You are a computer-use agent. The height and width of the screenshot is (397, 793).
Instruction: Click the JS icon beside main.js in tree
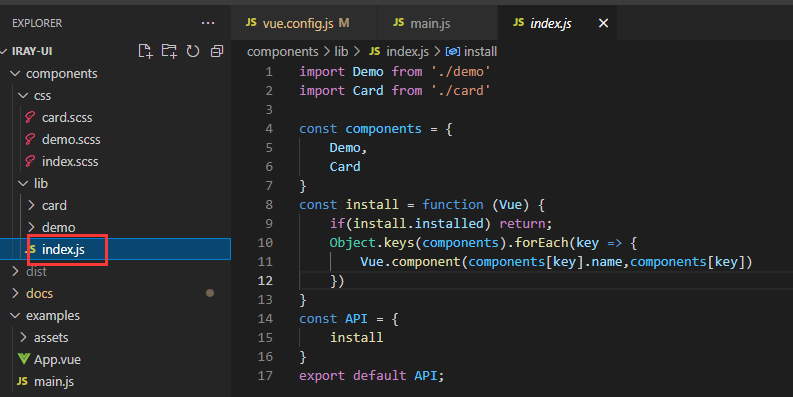click(x=22, y=381)
